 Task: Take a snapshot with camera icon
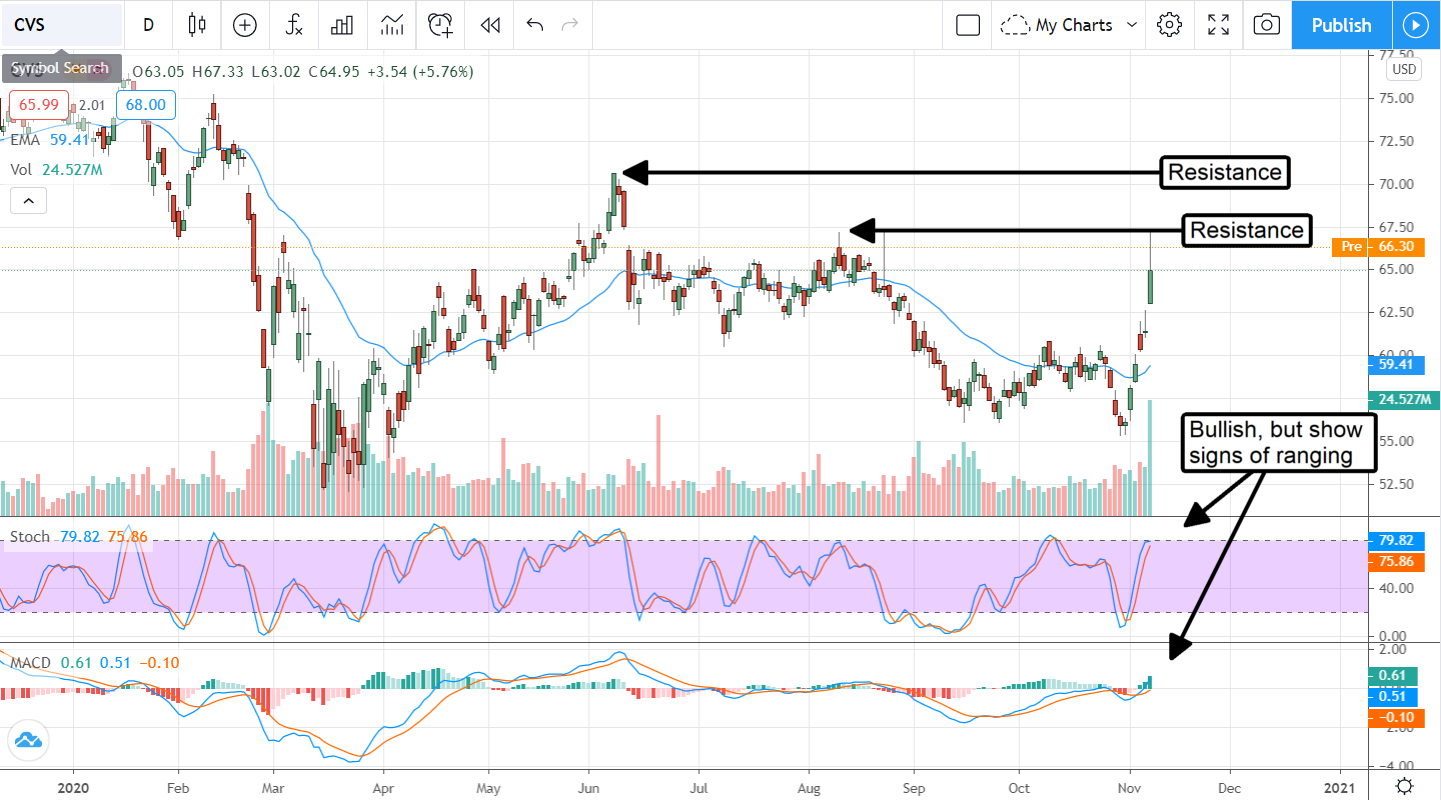tap(1267, 25)
